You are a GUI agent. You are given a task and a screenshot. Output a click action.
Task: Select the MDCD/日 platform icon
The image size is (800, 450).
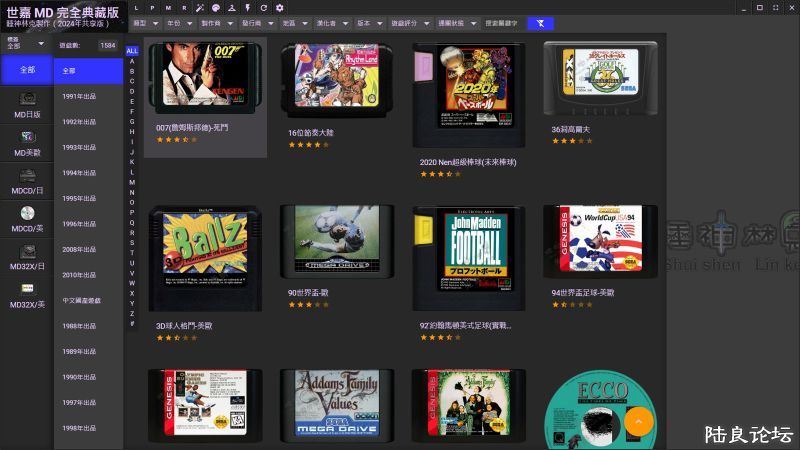[x=27, y=175]
